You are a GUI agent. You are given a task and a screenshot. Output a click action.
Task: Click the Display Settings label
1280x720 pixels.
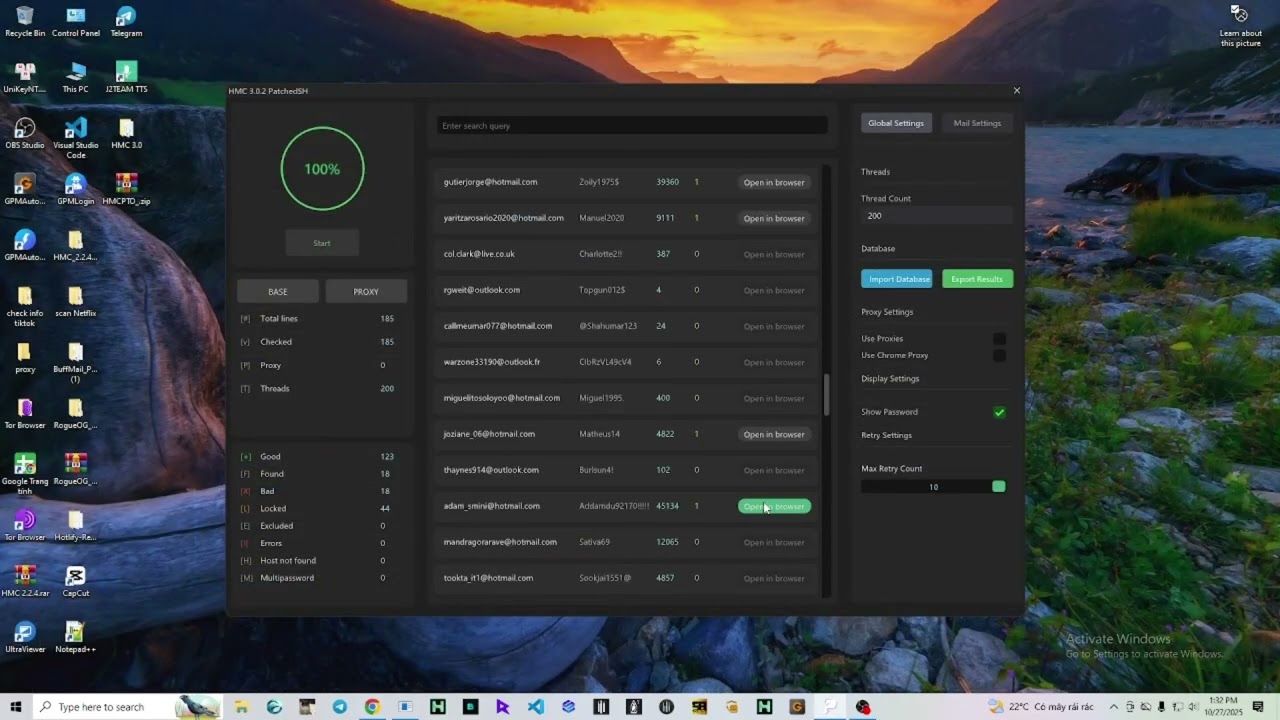[x=890, y=379]
